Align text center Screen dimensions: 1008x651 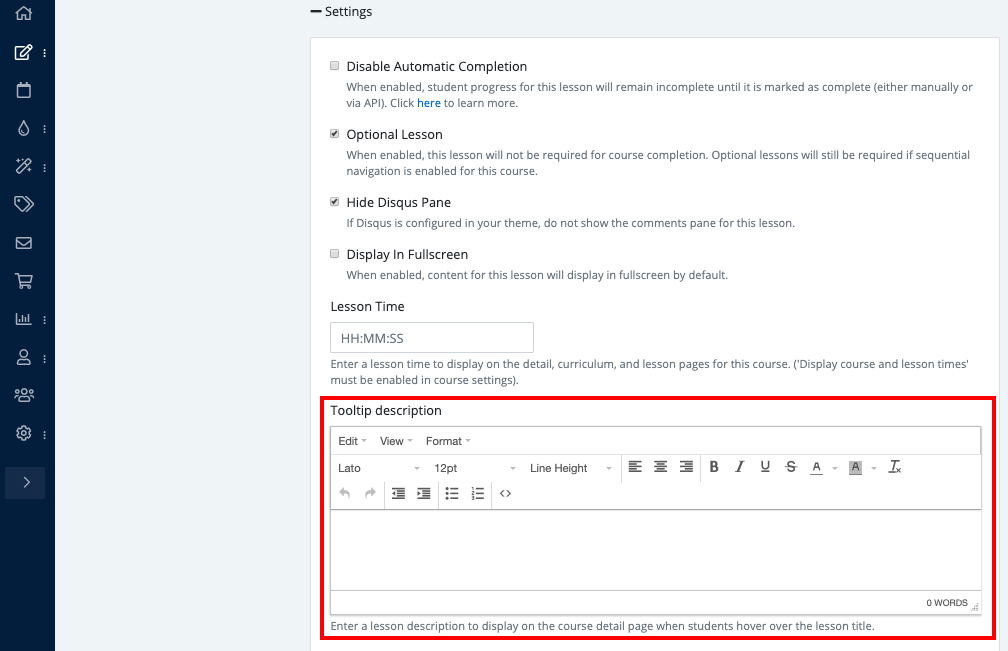click(x=660, y=467)
